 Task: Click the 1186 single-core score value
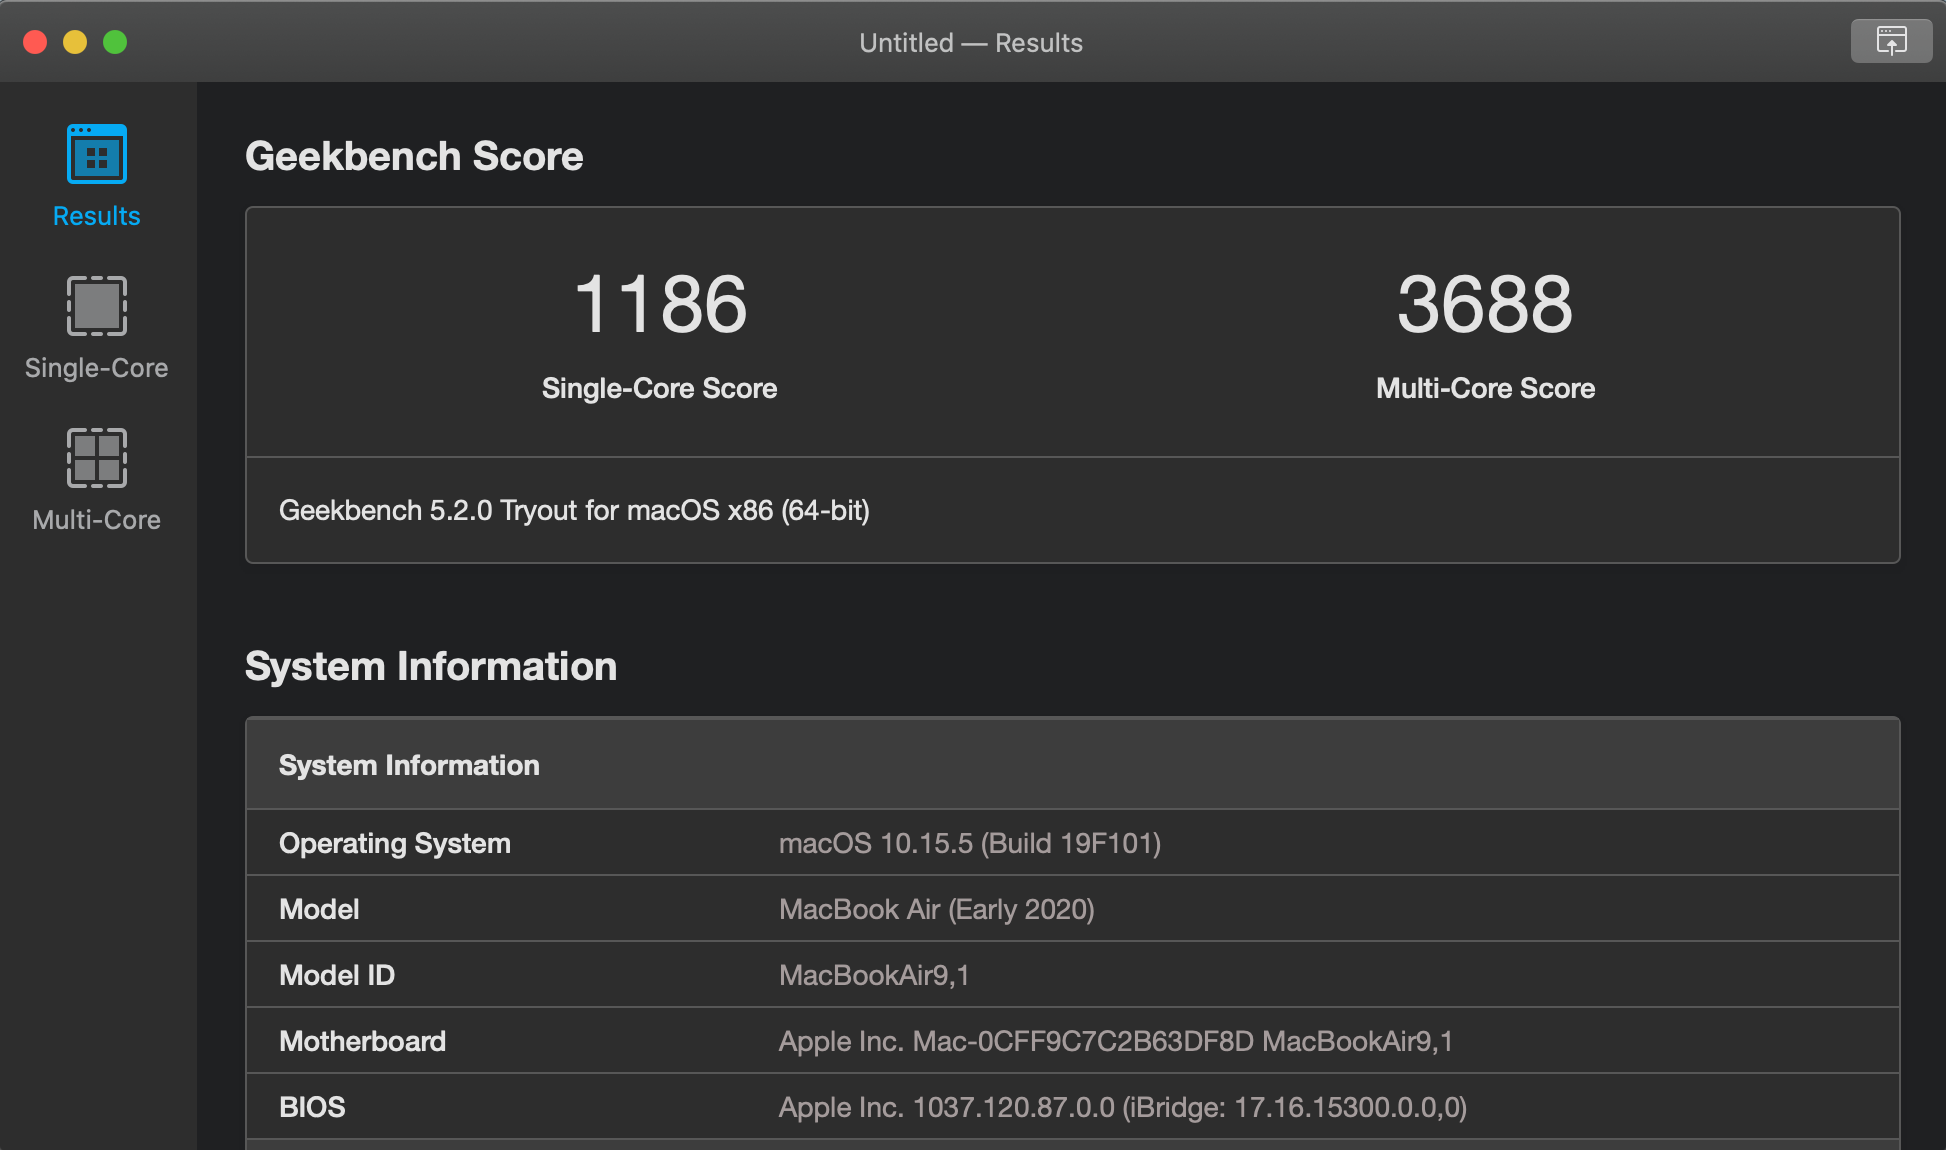tap(660, 304)
